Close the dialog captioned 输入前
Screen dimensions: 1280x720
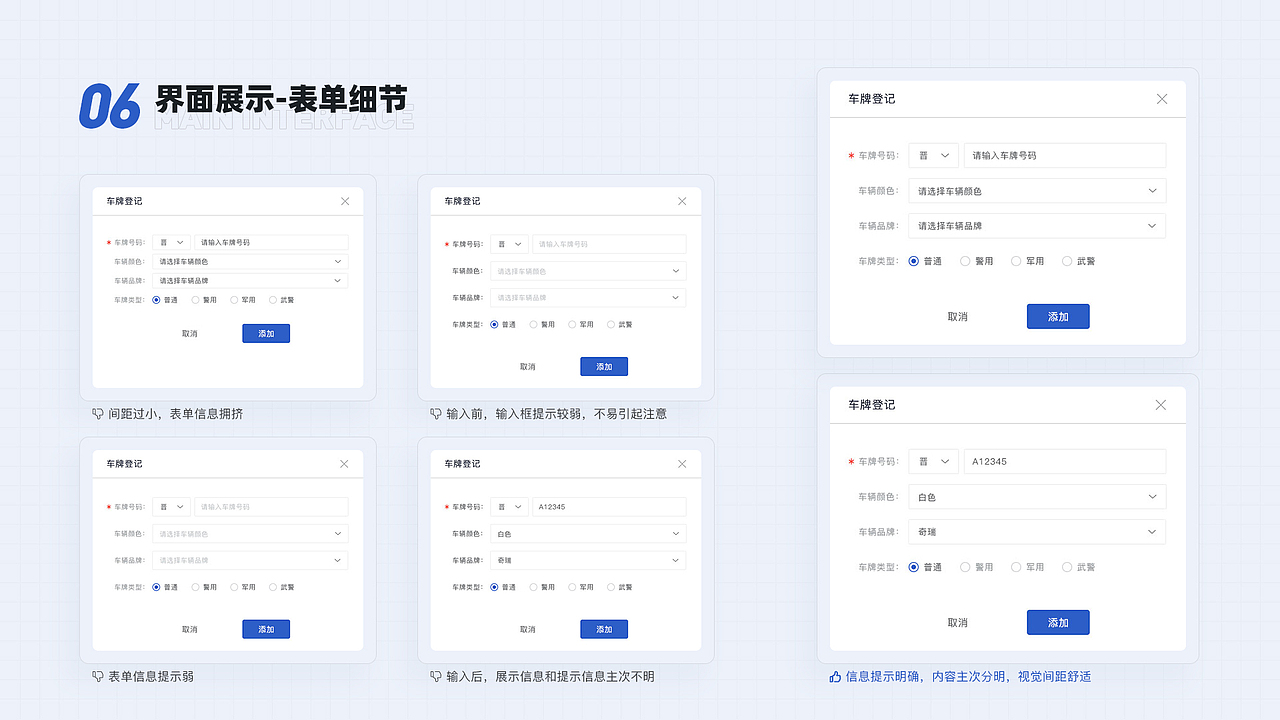[x=682, y=201]
